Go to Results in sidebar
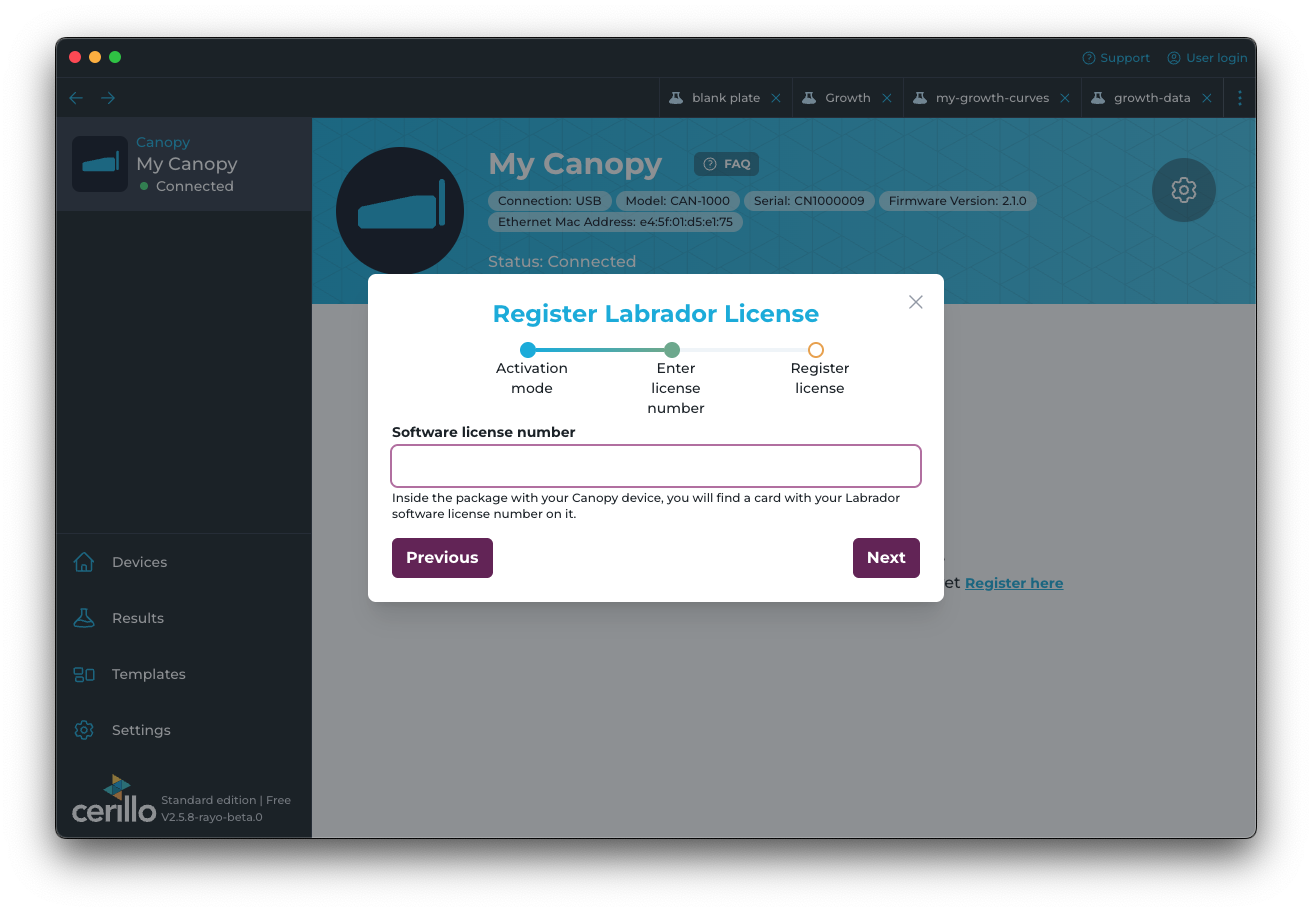 click(137, 618)
